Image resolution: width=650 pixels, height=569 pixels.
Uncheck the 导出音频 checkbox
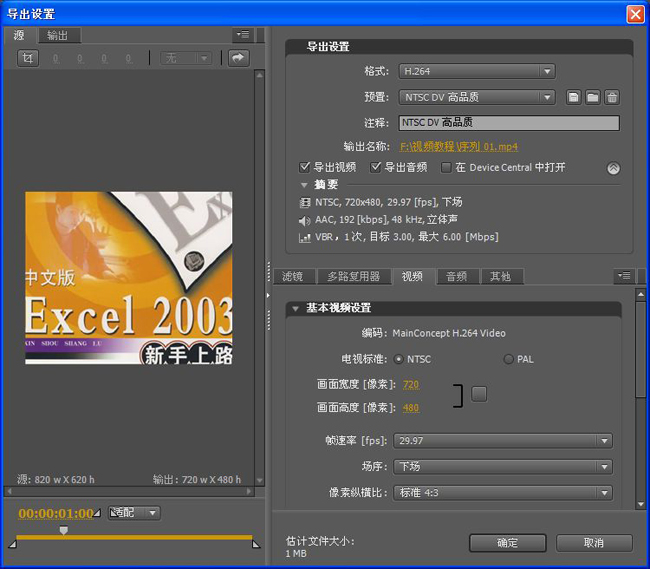point(376,168)
